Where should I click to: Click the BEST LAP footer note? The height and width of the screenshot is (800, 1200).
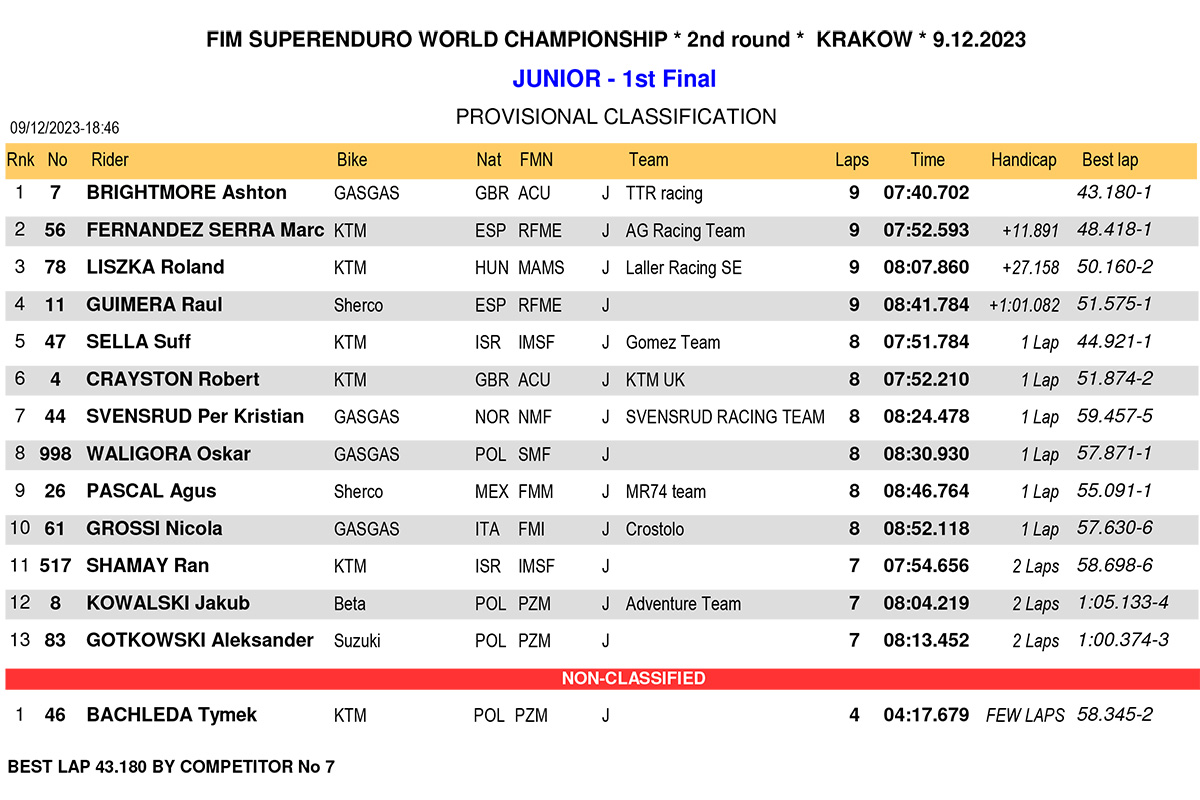click(171, 767)
